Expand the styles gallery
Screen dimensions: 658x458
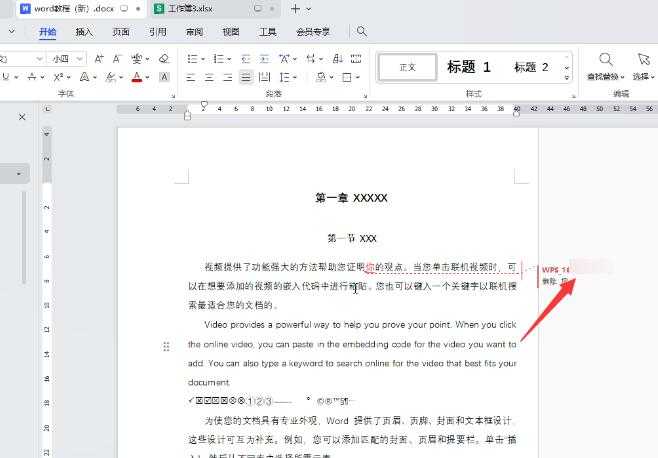(x=567, y=78)
